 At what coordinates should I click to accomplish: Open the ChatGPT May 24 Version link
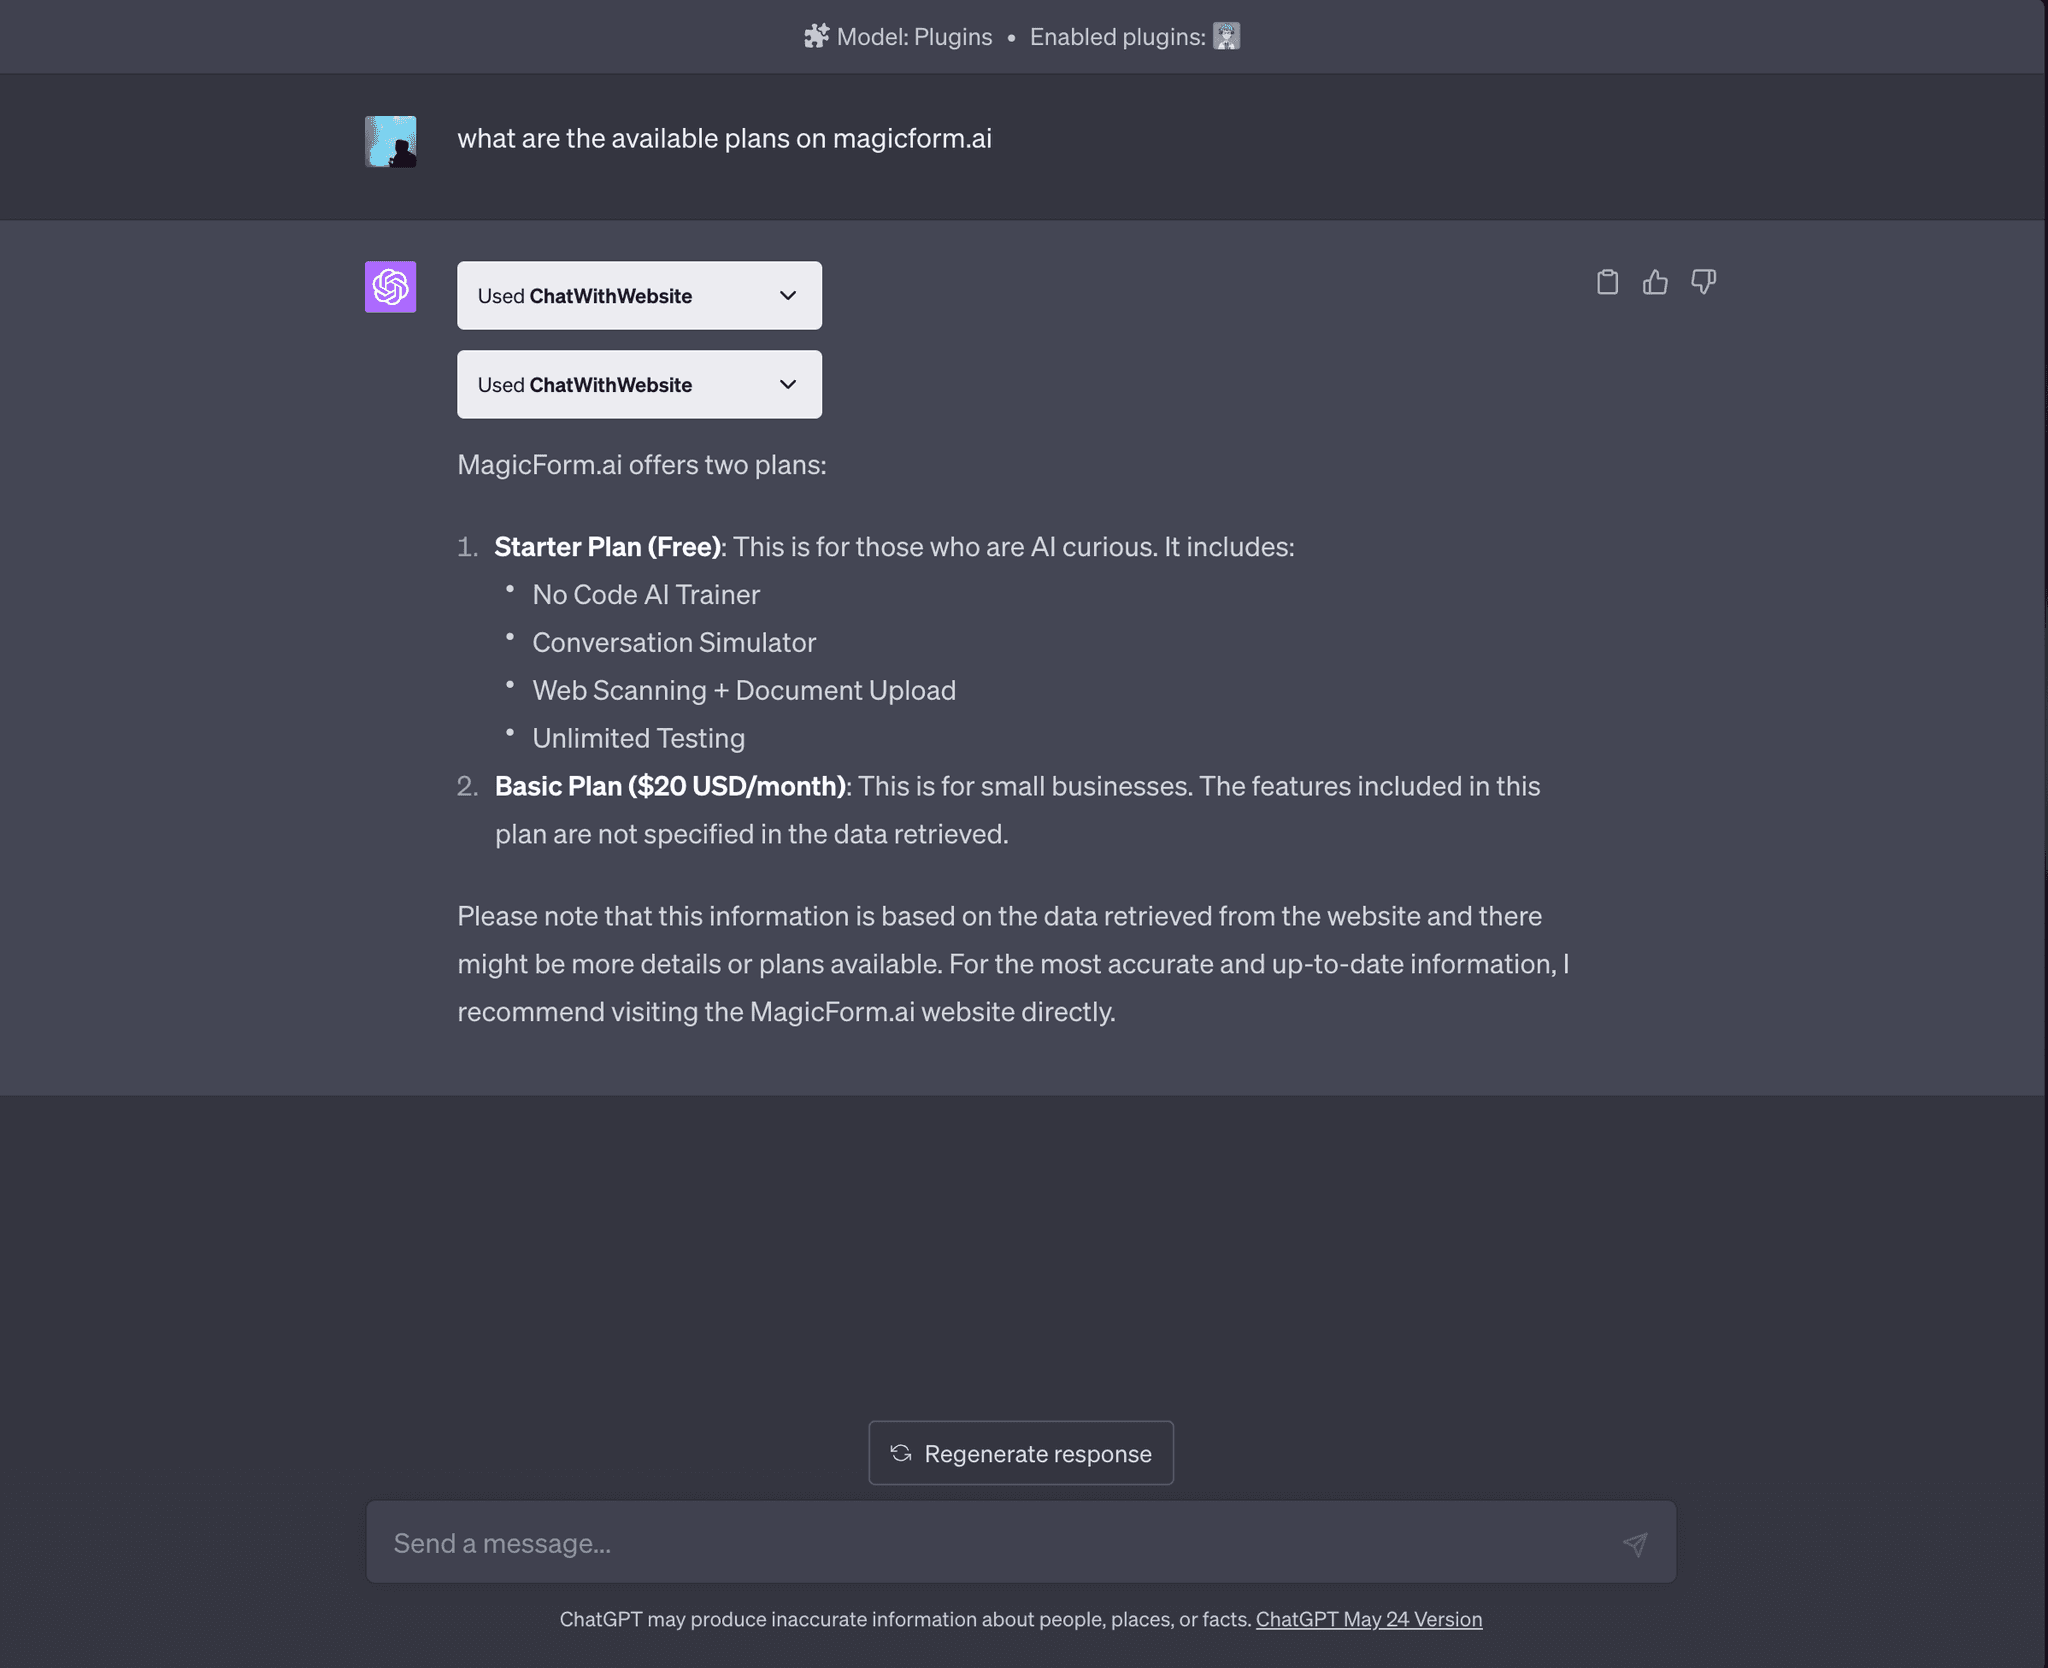tap(1369, 1619)
